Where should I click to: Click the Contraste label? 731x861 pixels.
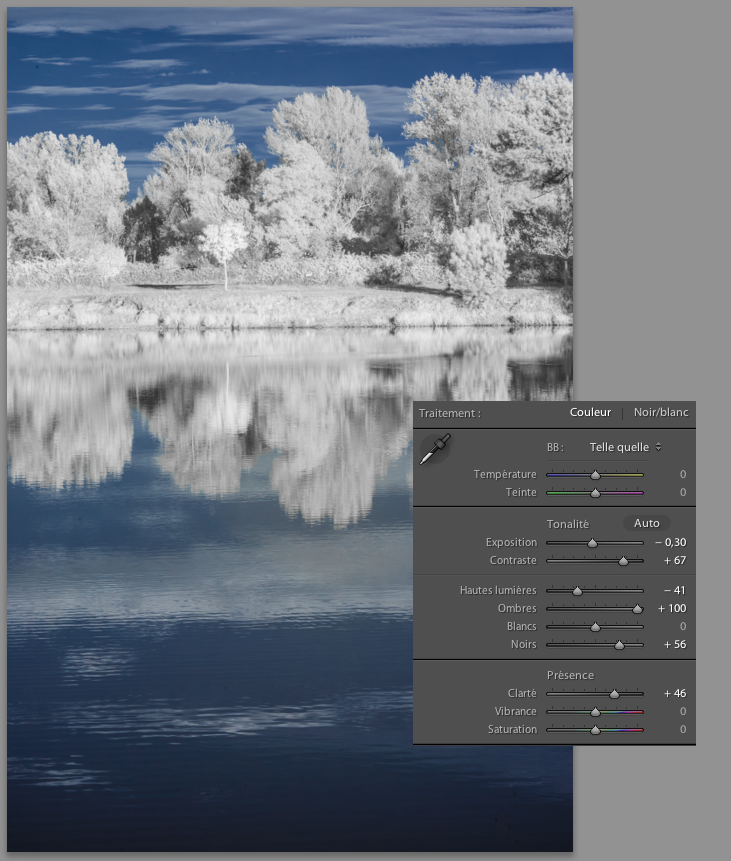[513, 560]
